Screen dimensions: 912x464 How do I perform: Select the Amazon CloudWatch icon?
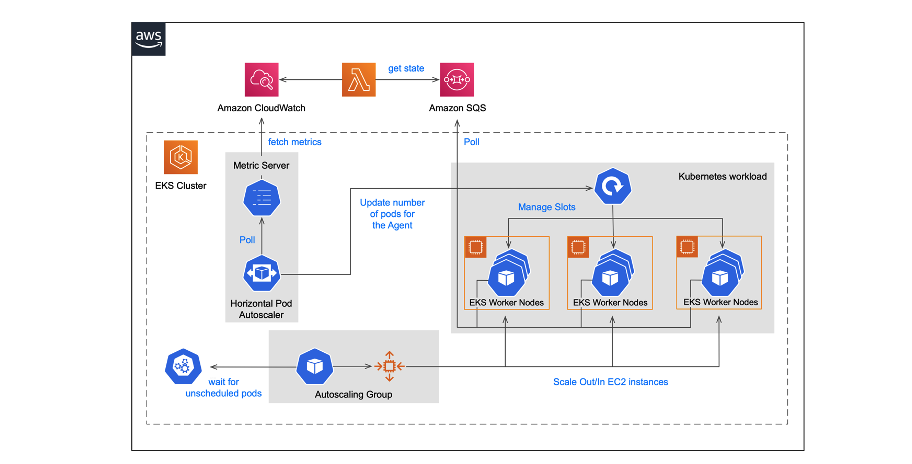[x=261, y=80]
